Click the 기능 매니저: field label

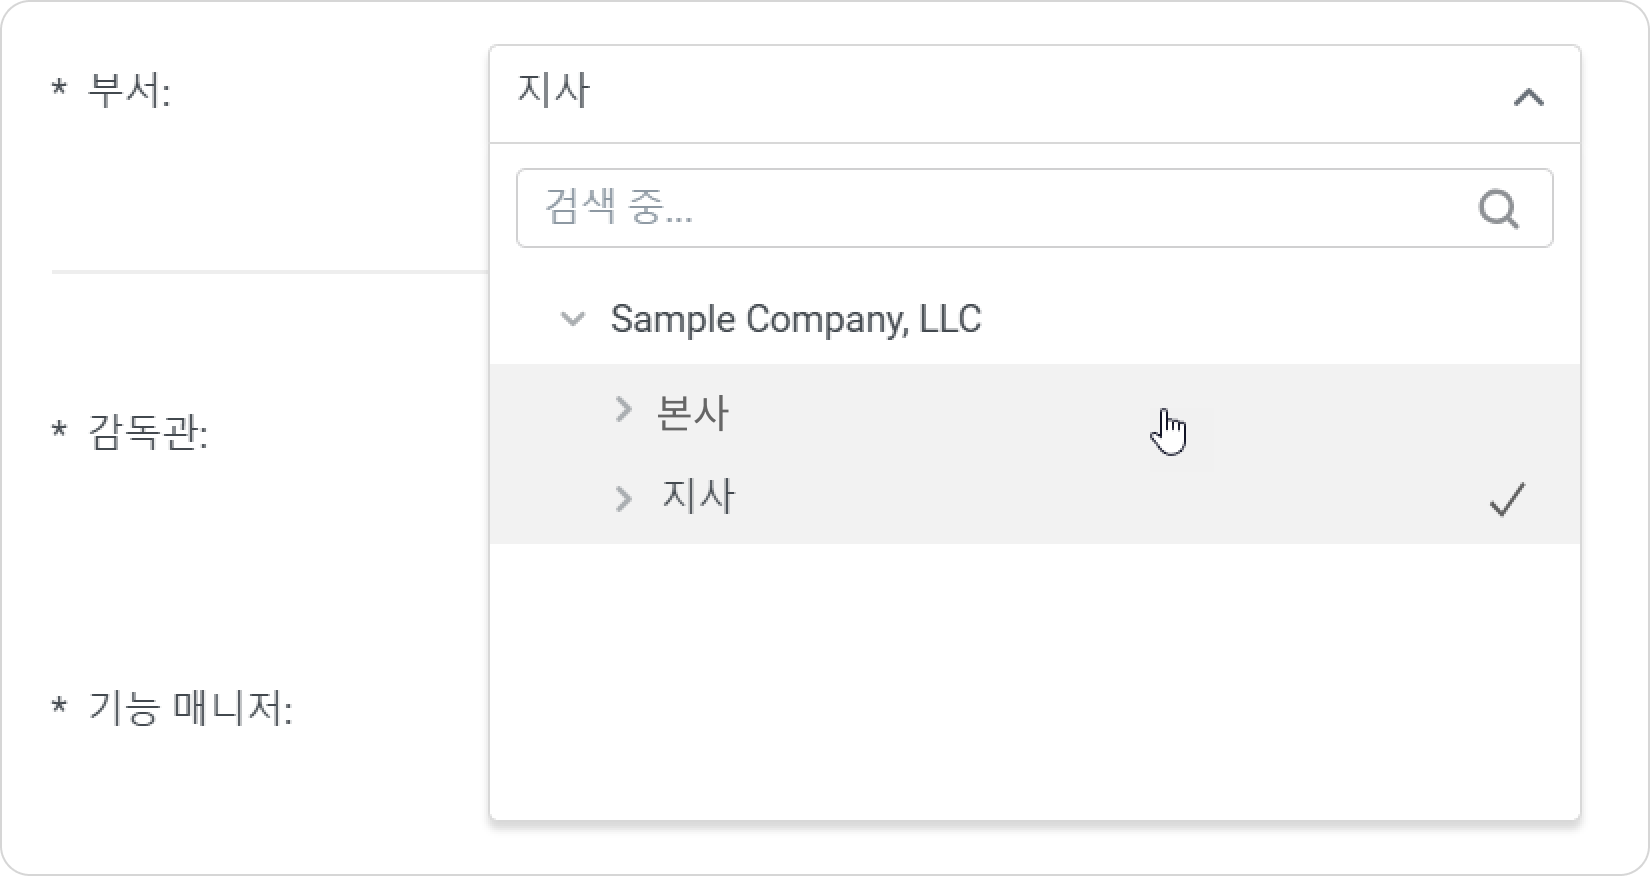tap(190, 708)
